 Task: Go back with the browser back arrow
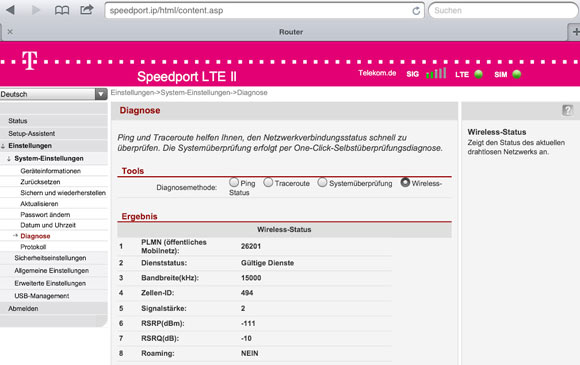[11, 10]
